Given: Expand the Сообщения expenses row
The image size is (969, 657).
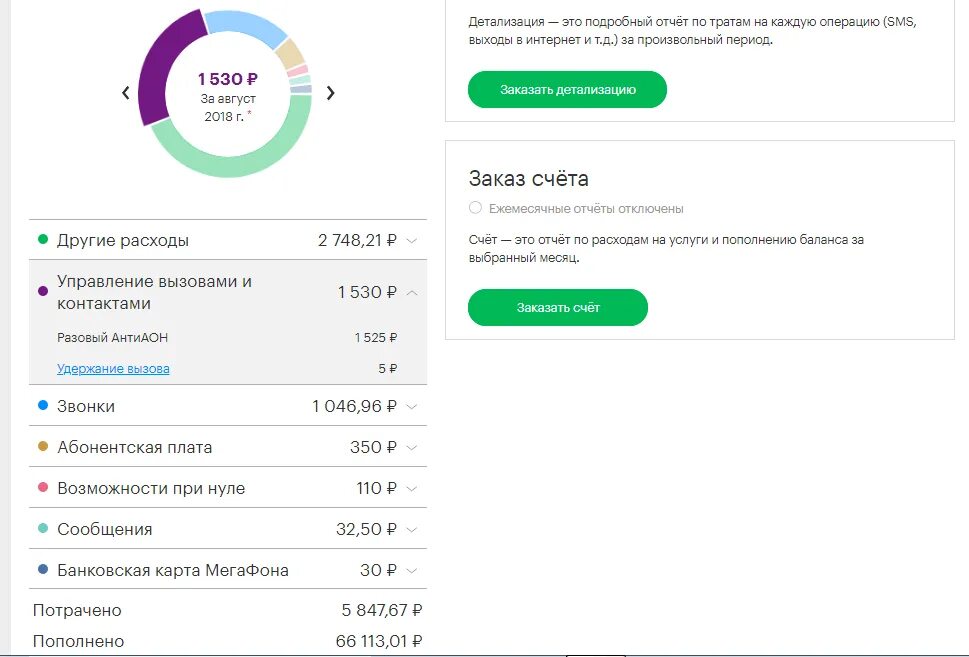Looking at the screenshot, I should click(412, 529).
